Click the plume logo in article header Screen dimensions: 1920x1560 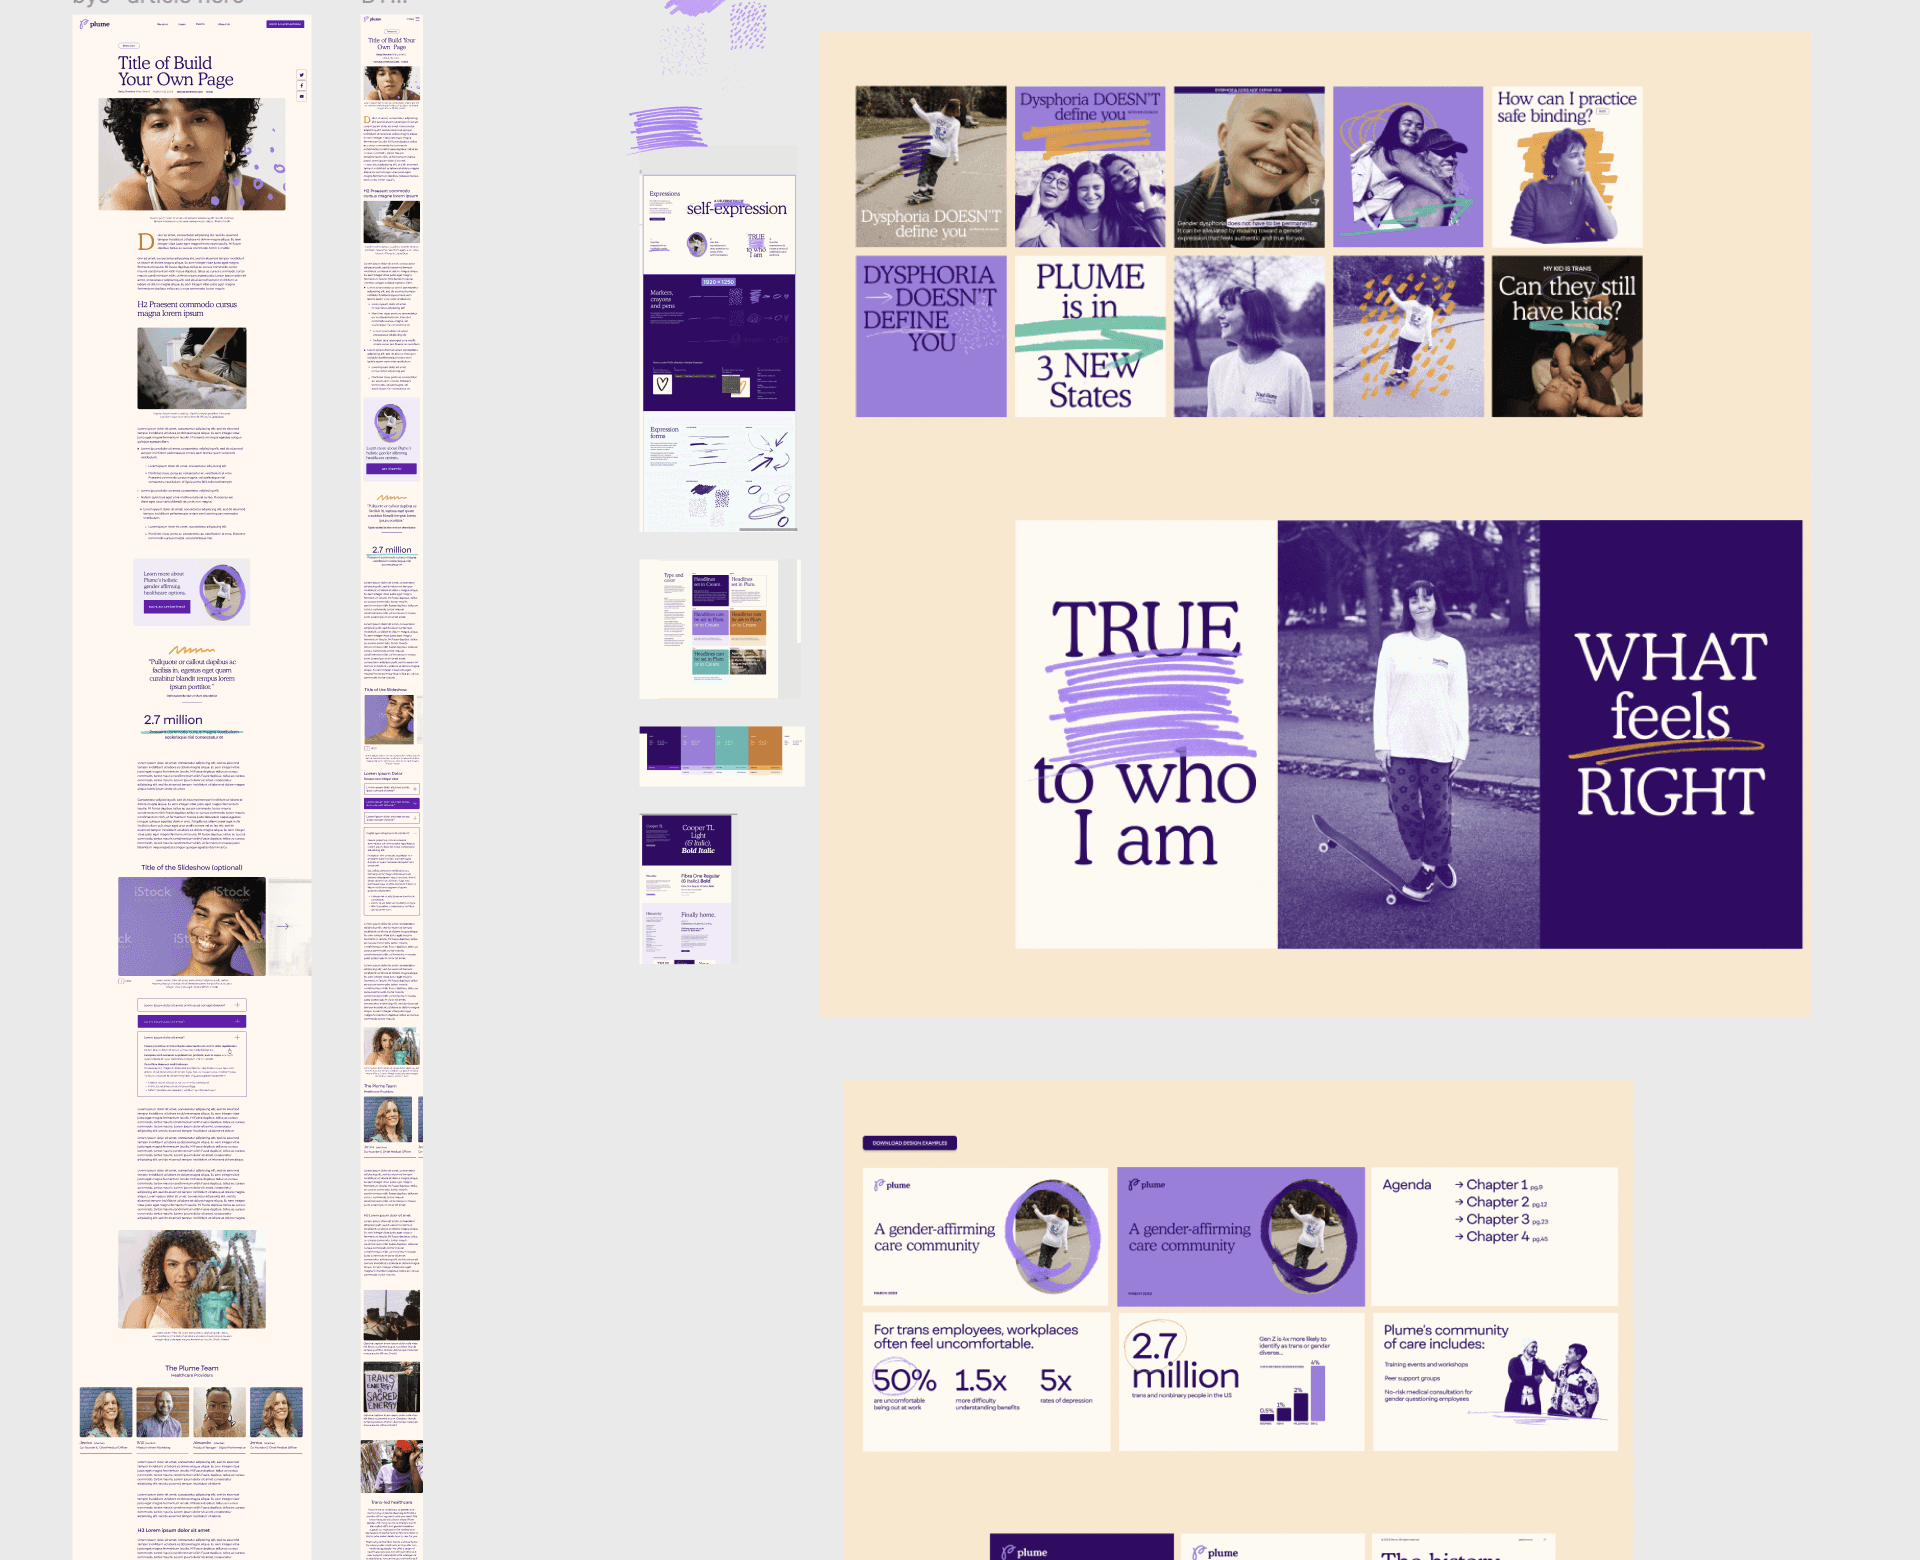(95, 24)
